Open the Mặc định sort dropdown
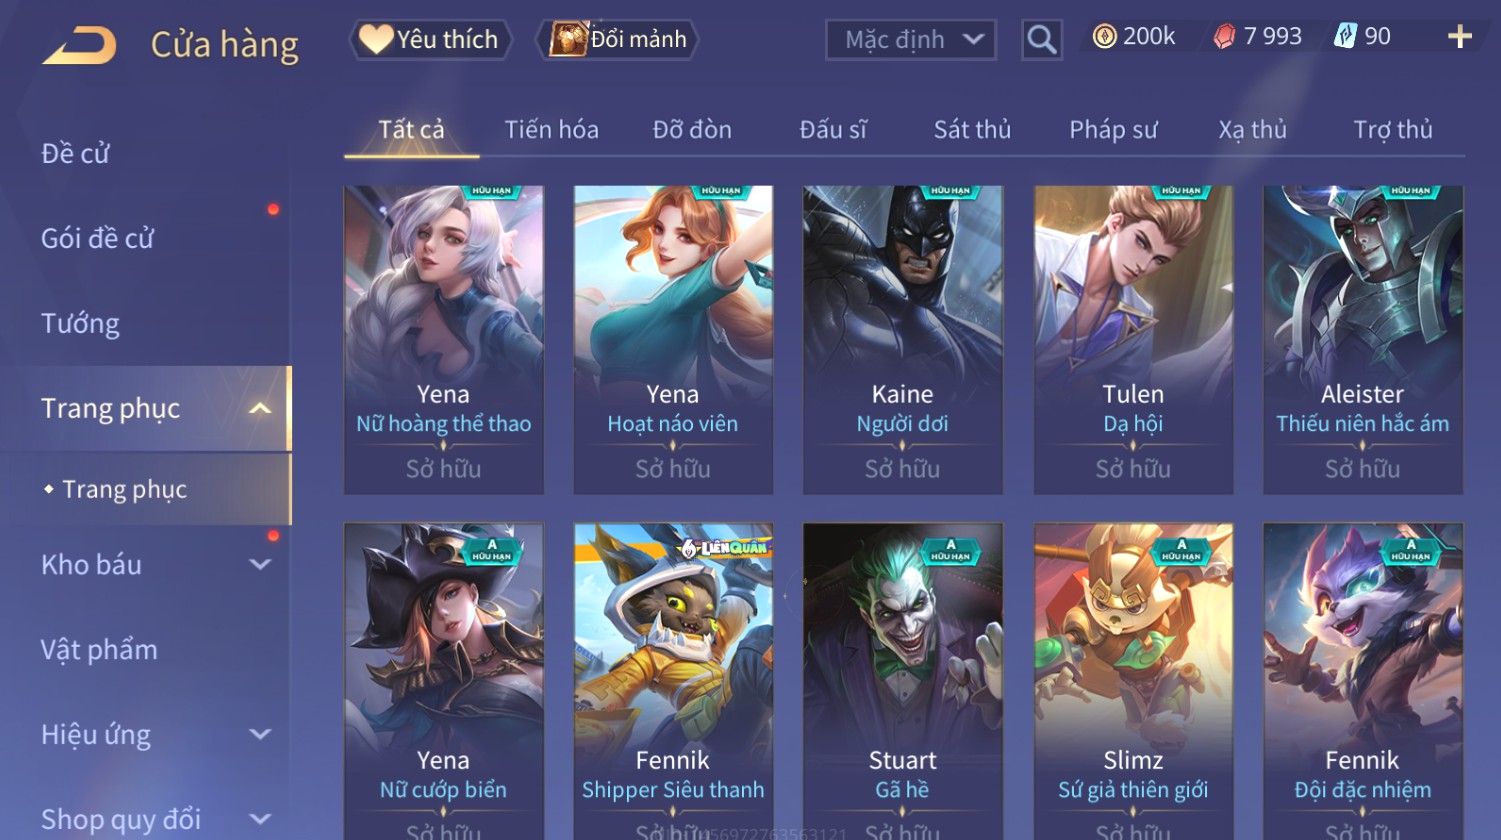 pos(911,40)
